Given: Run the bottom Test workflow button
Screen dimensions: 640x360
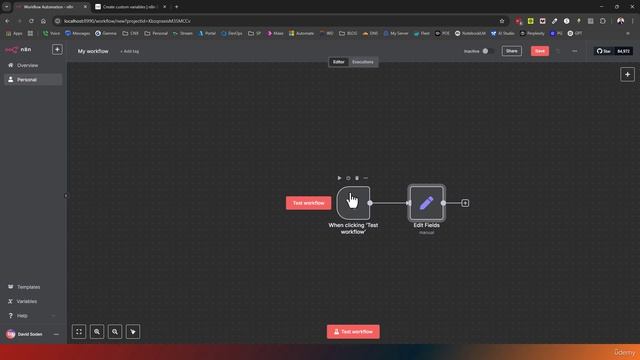Looking at the screenshot, I should (353, 332).
